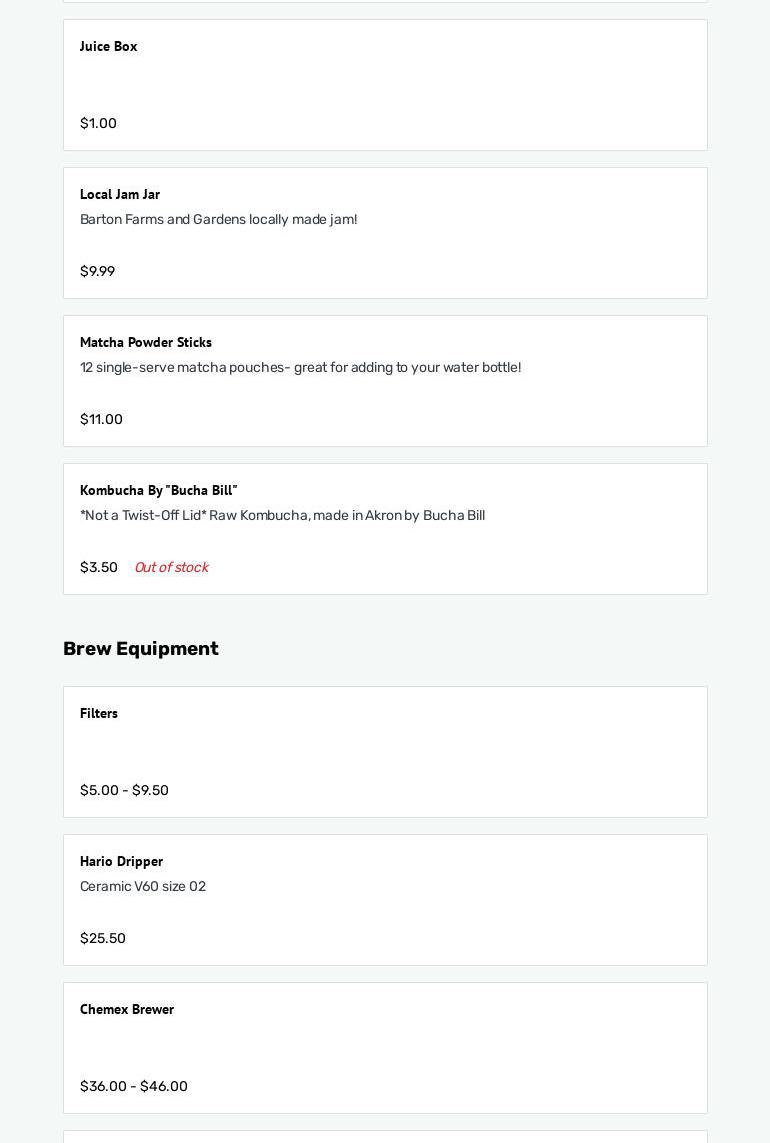Click the $36.00 - $46.00 price range
Screen dimensions: 770x1143
[x=133, y=1086]
